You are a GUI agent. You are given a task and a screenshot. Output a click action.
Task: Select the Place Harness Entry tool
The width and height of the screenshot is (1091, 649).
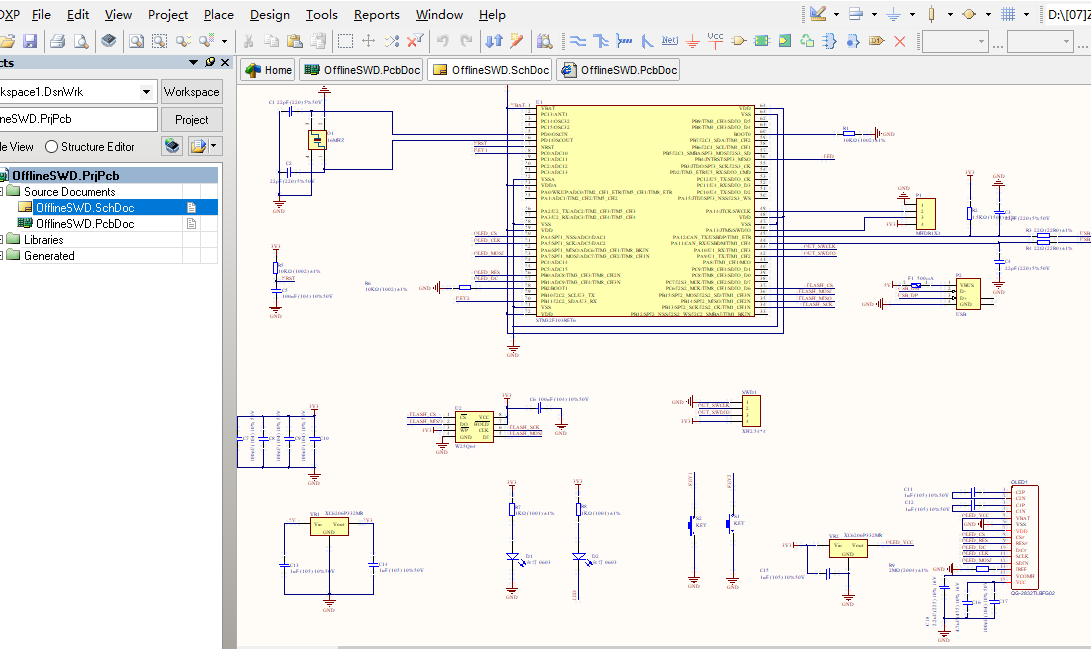pos(853,41)
